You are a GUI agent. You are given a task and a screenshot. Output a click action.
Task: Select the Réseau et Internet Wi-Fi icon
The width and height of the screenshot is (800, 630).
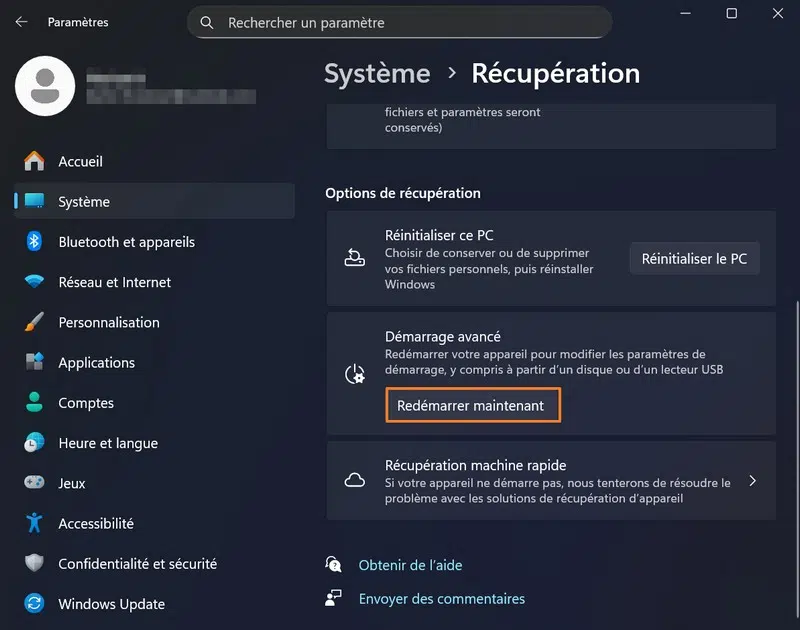coord(35,282)
